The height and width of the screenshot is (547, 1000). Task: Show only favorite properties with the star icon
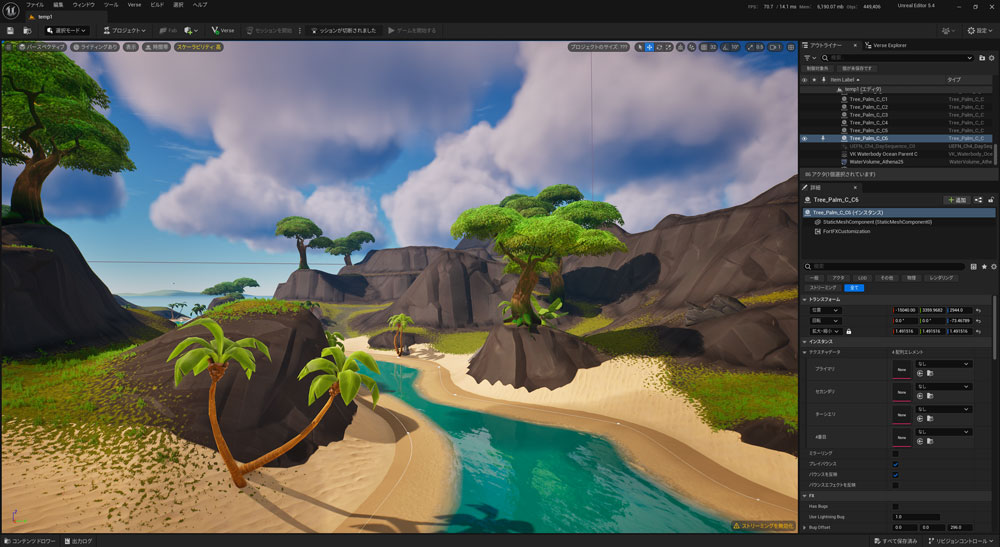point(984,266)
